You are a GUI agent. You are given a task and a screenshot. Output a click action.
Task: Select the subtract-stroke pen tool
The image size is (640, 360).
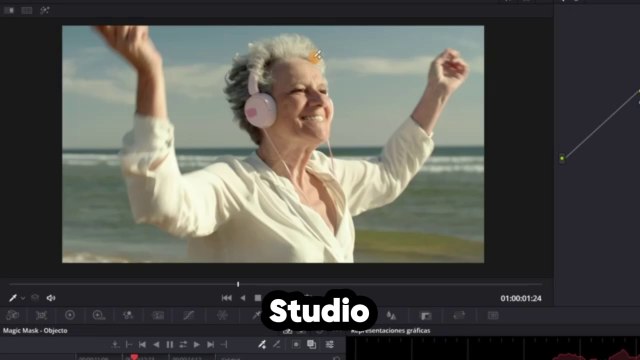pos(277,345)
